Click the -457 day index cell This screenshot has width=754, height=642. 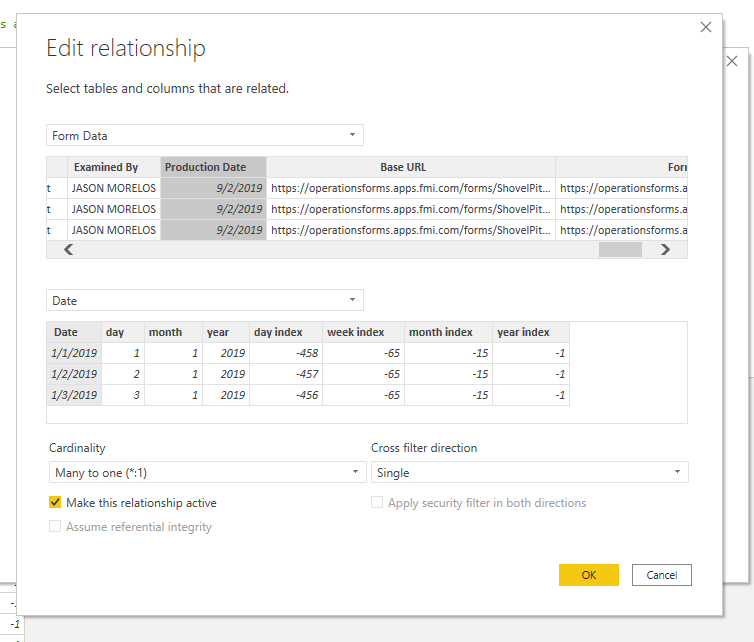[286, 374]
